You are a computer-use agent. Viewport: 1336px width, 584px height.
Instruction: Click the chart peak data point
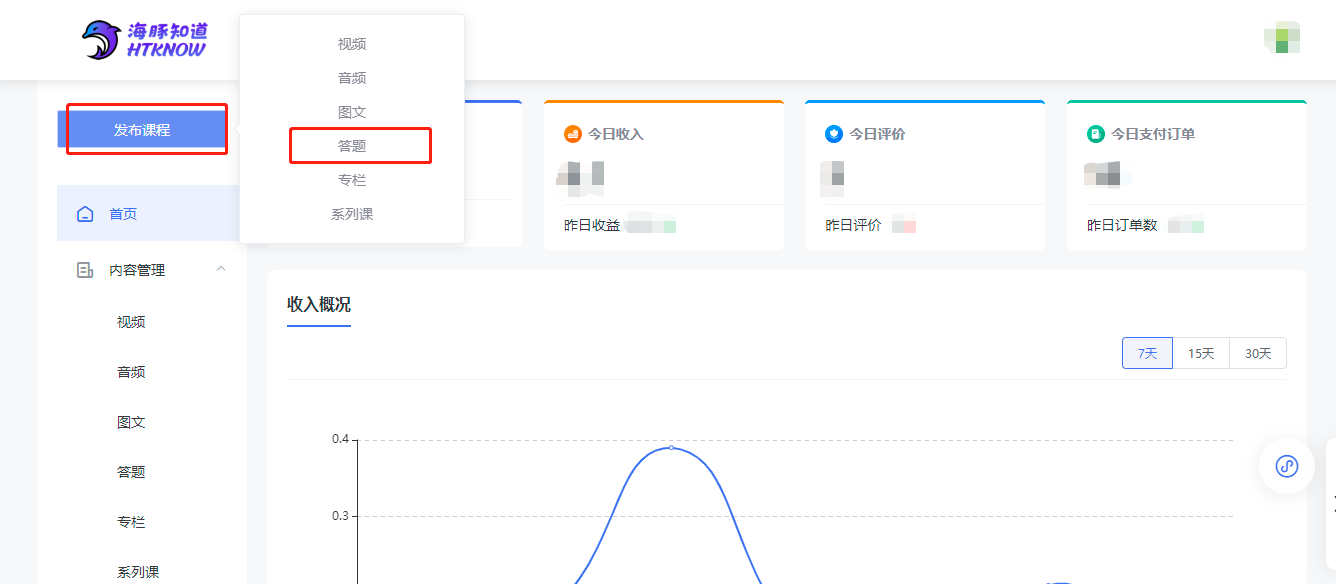coord(671,447)
